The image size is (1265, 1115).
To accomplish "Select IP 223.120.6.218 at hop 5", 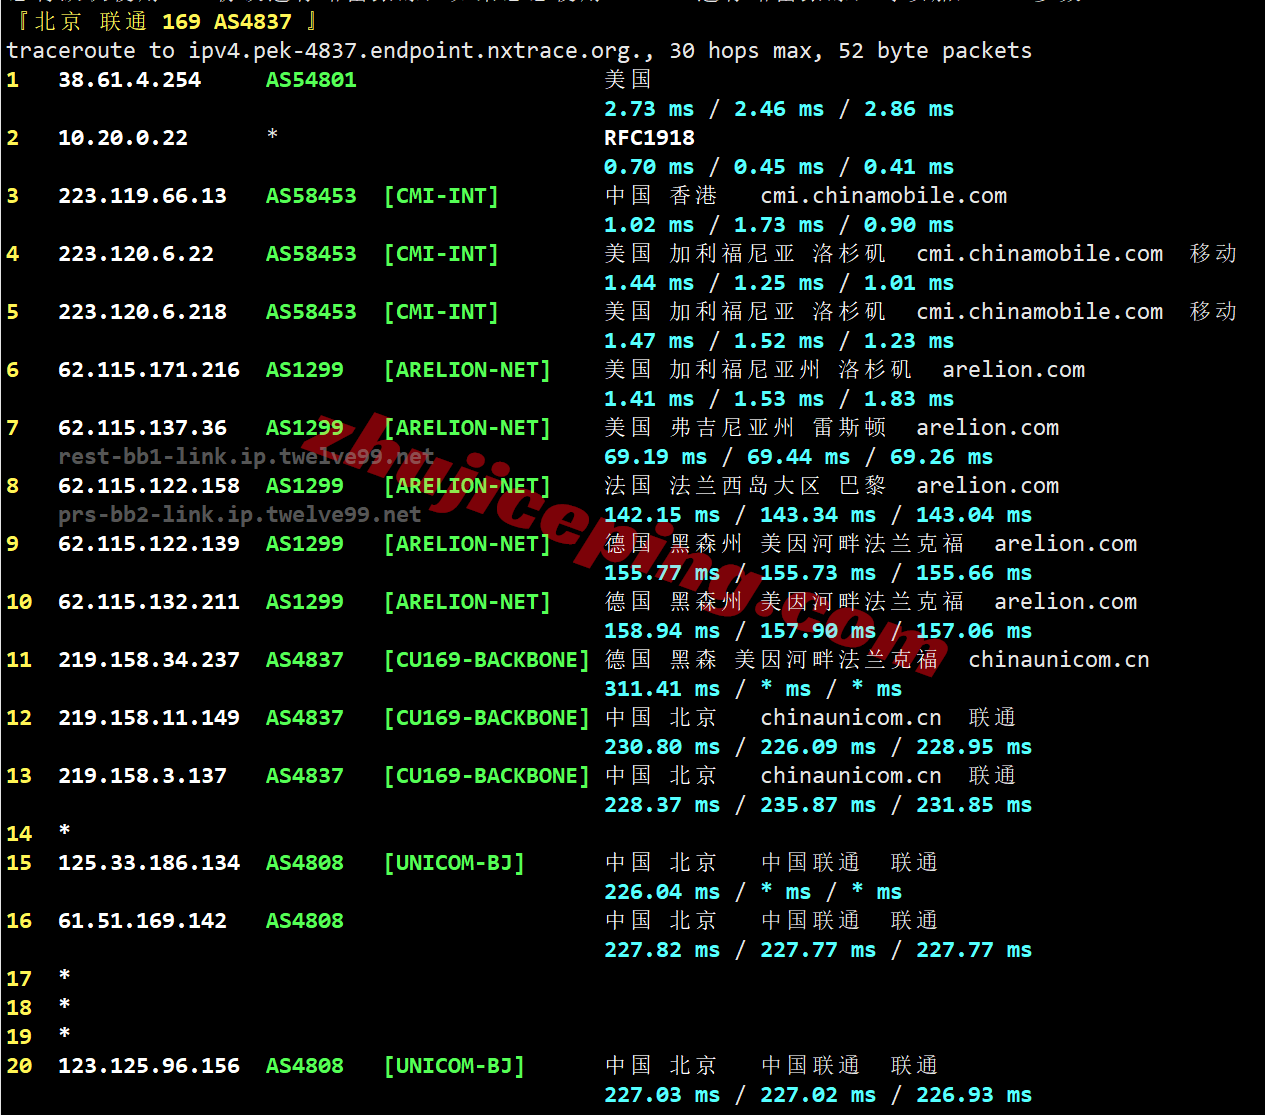I will coord(142,312).
